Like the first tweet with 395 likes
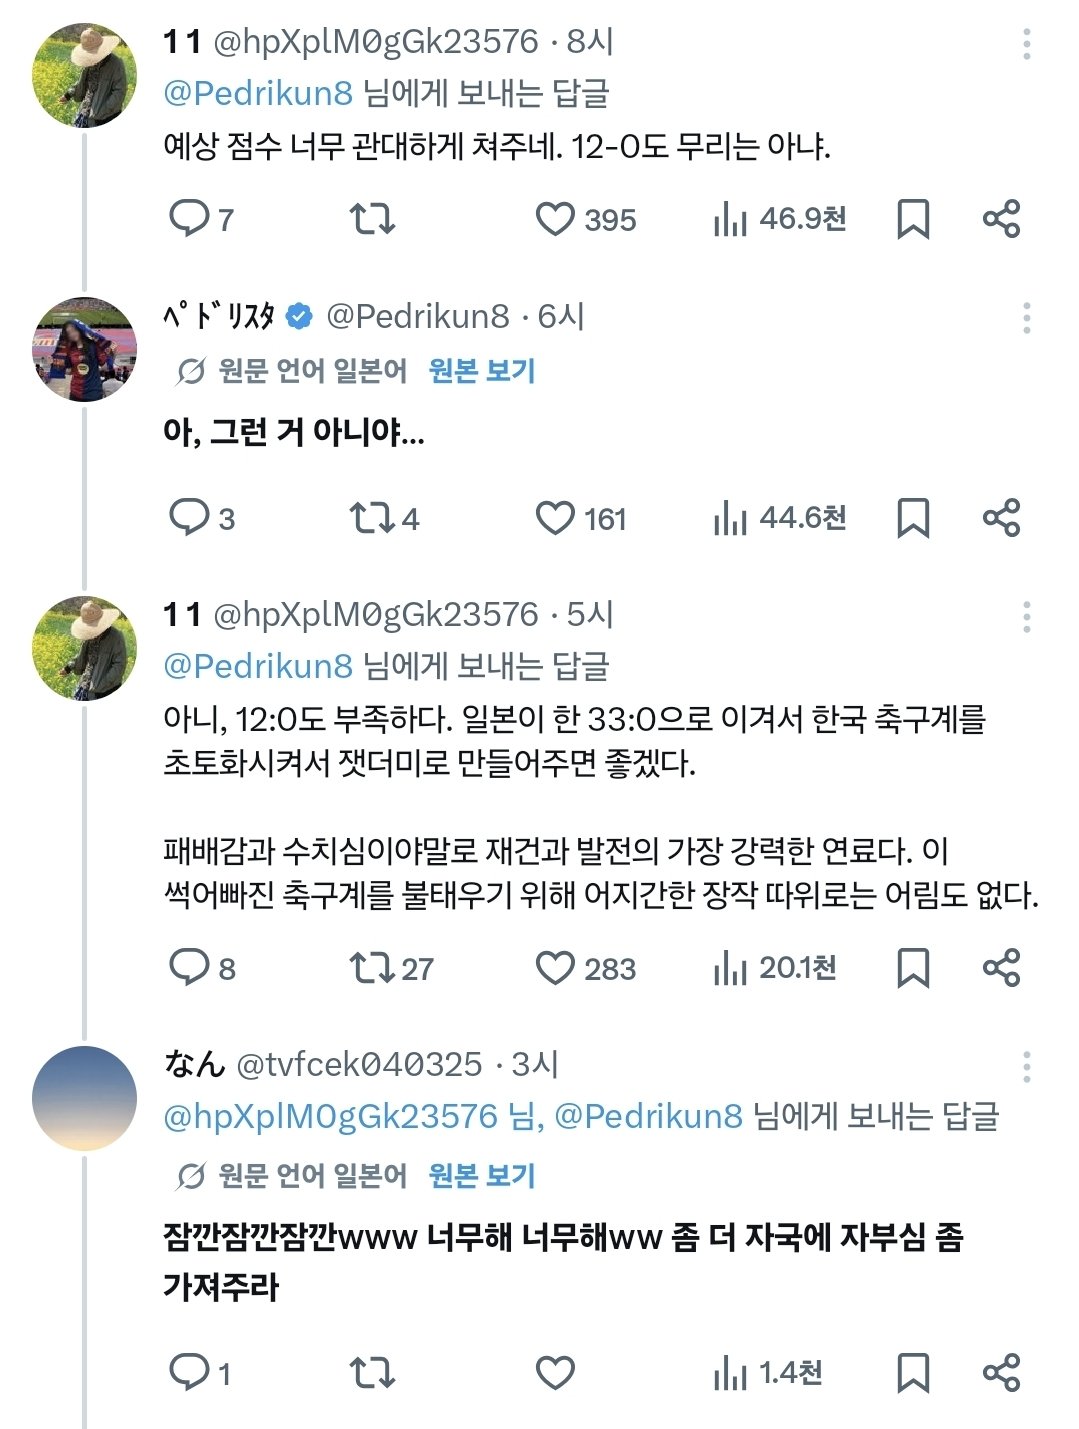 click(x=555, y=219)
